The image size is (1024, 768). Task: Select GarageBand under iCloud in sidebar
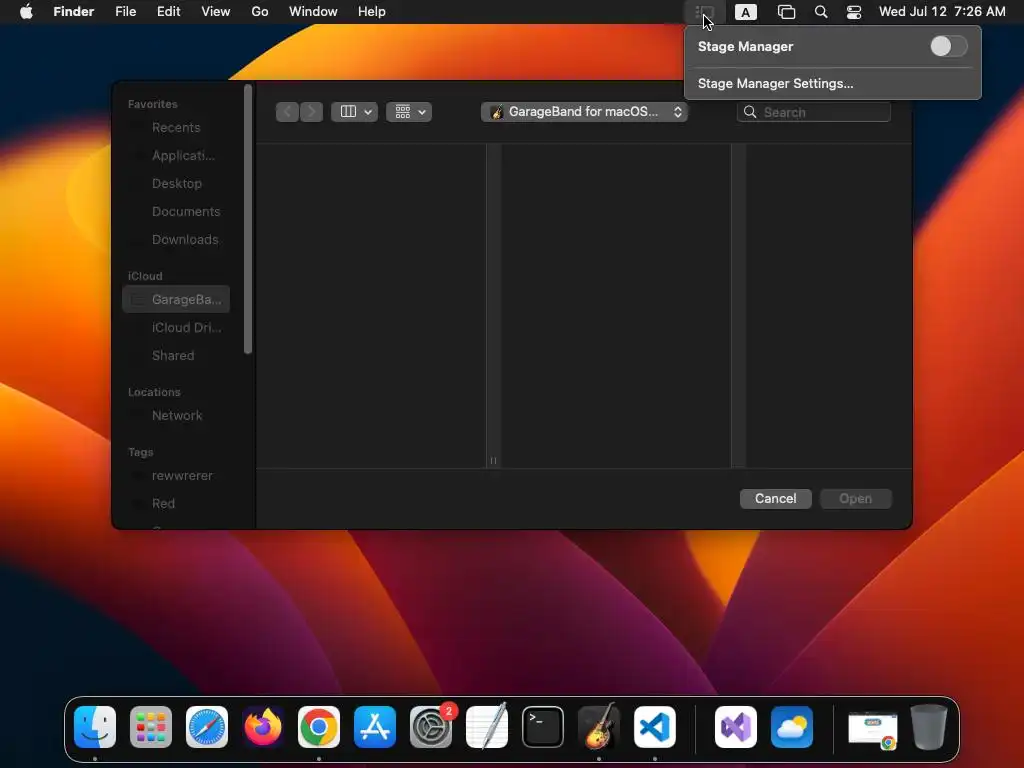[x=176, y=300]
